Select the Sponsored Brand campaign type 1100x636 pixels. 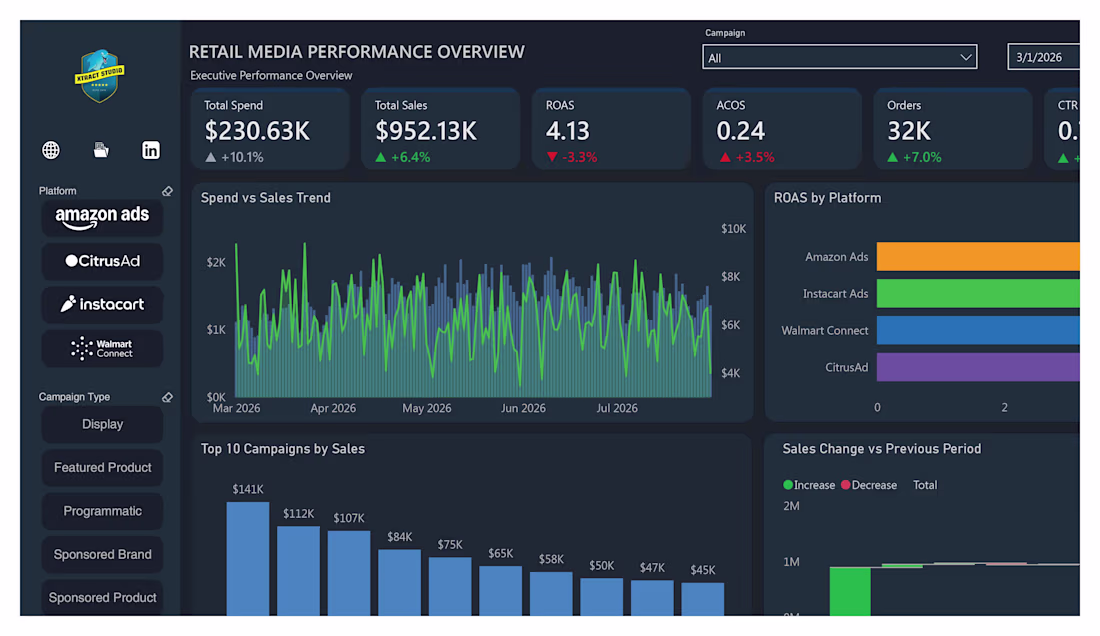[102, 555]
